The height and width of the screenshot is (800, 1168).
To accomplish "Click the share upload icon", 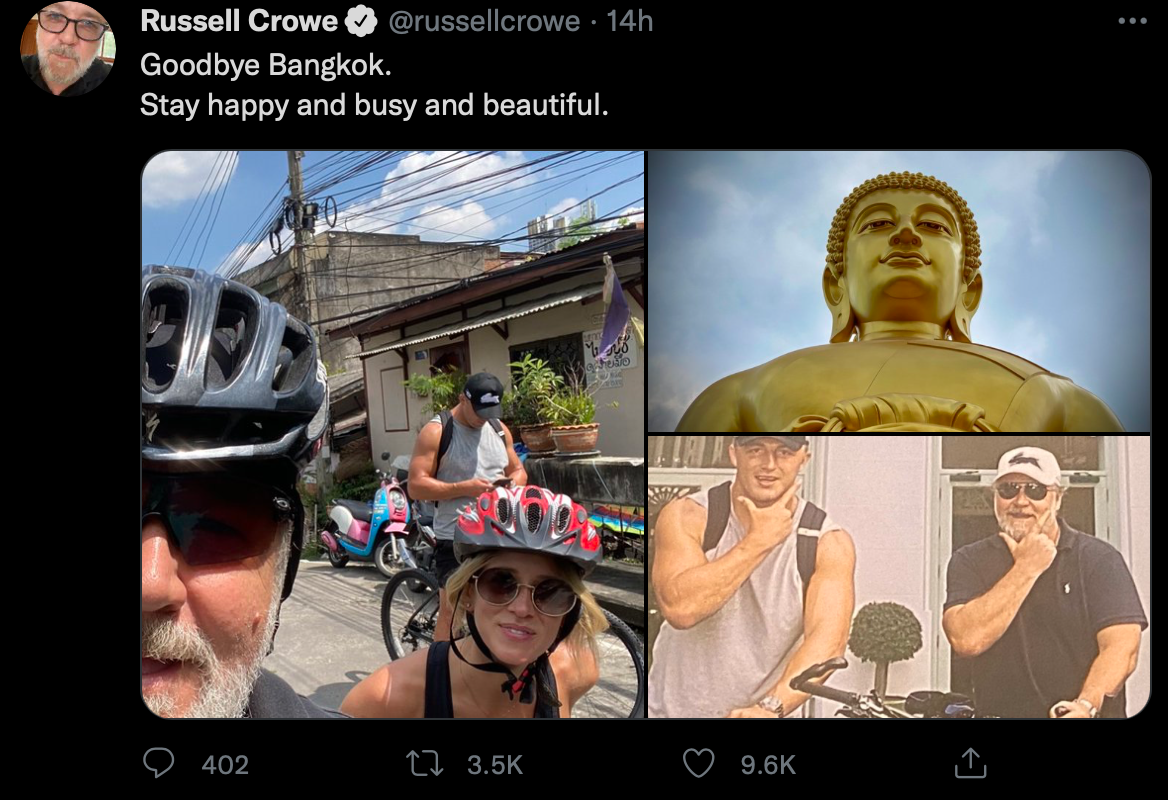I will point(969,764).
